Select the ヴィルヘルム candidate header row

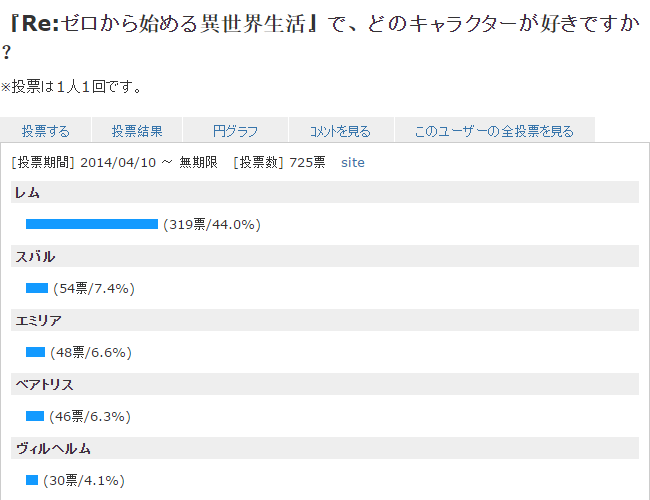click(x=325, y=448)
